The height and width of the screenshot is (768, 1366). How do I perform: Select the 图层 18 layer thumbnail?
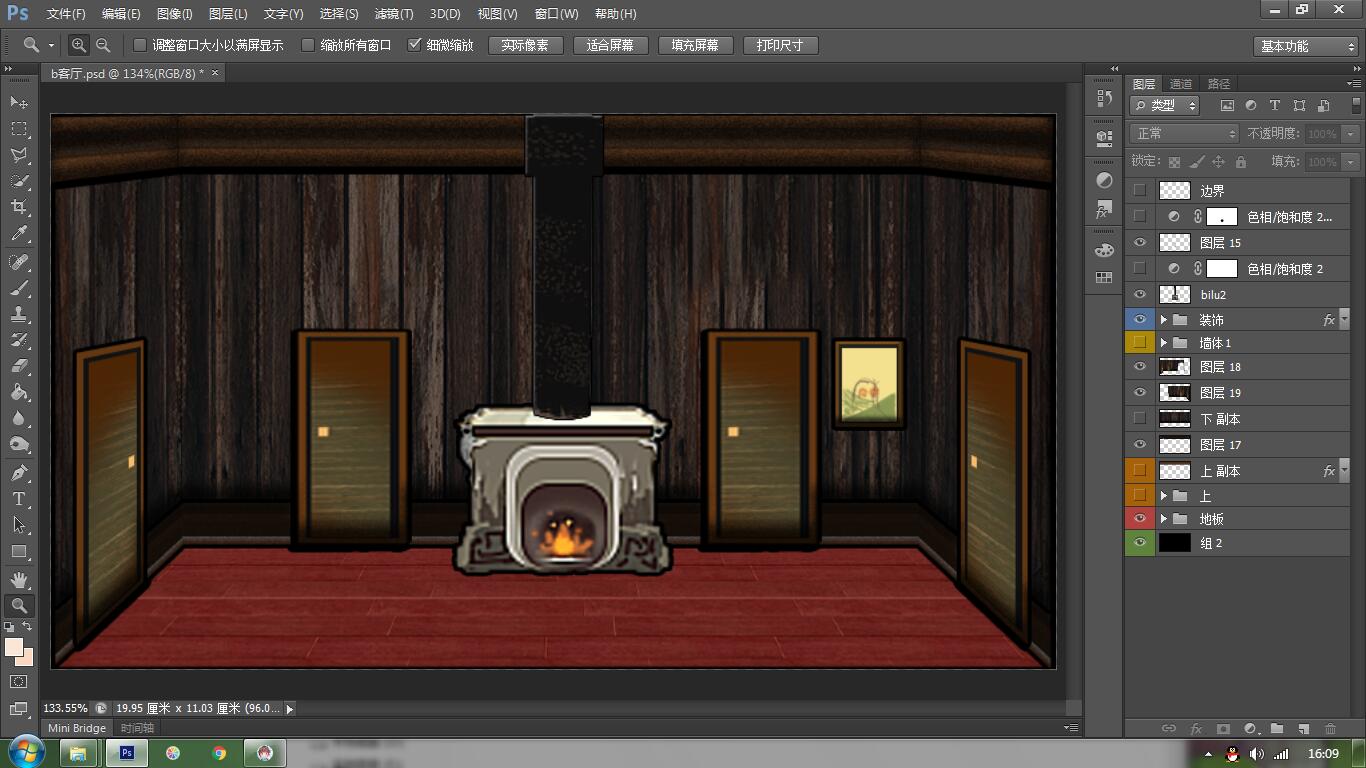tap(1174, 367)
